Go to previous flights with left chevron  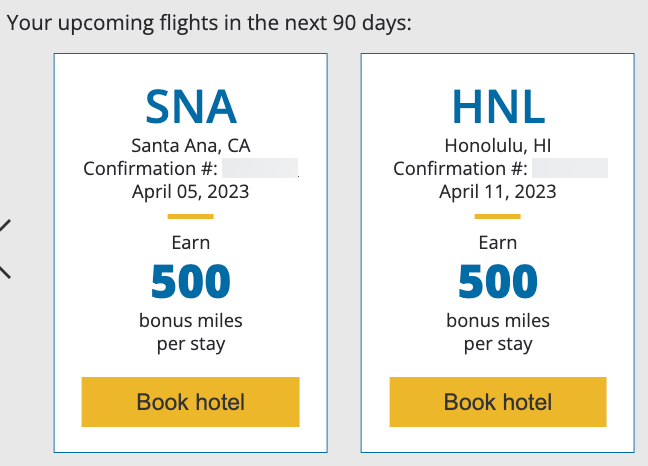tap(5, 249)
